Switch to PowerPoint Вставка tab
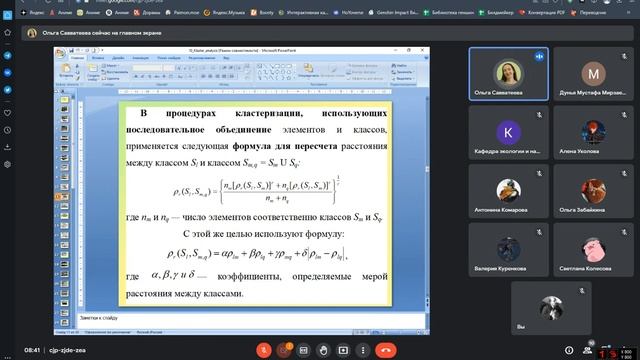The width and height of the screenshot is (640, 360). [x=98, y=58]
